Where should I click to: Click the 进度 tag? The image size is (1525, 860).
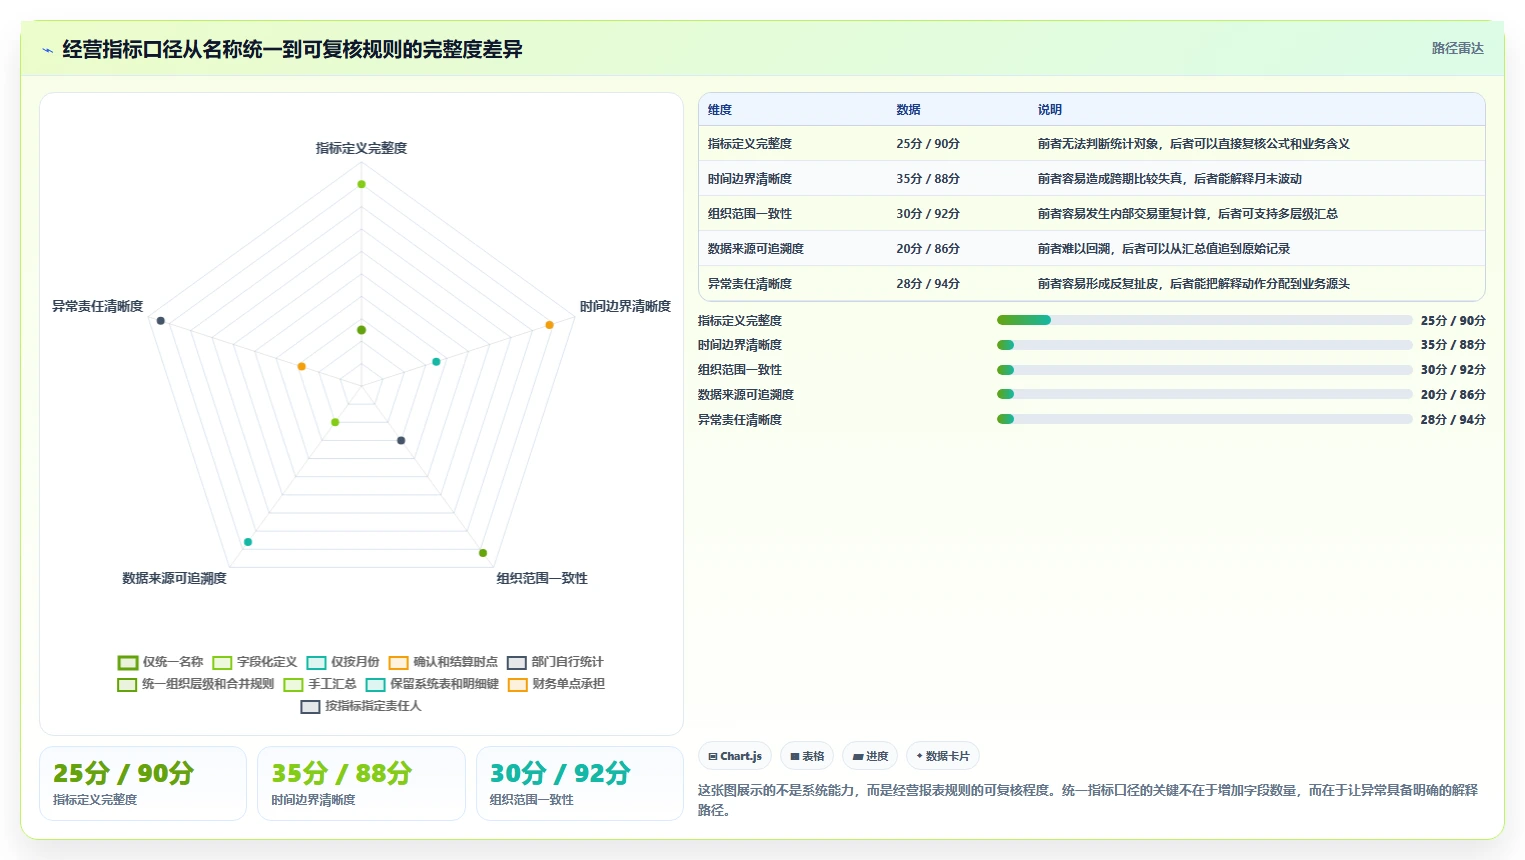point(871,756)
